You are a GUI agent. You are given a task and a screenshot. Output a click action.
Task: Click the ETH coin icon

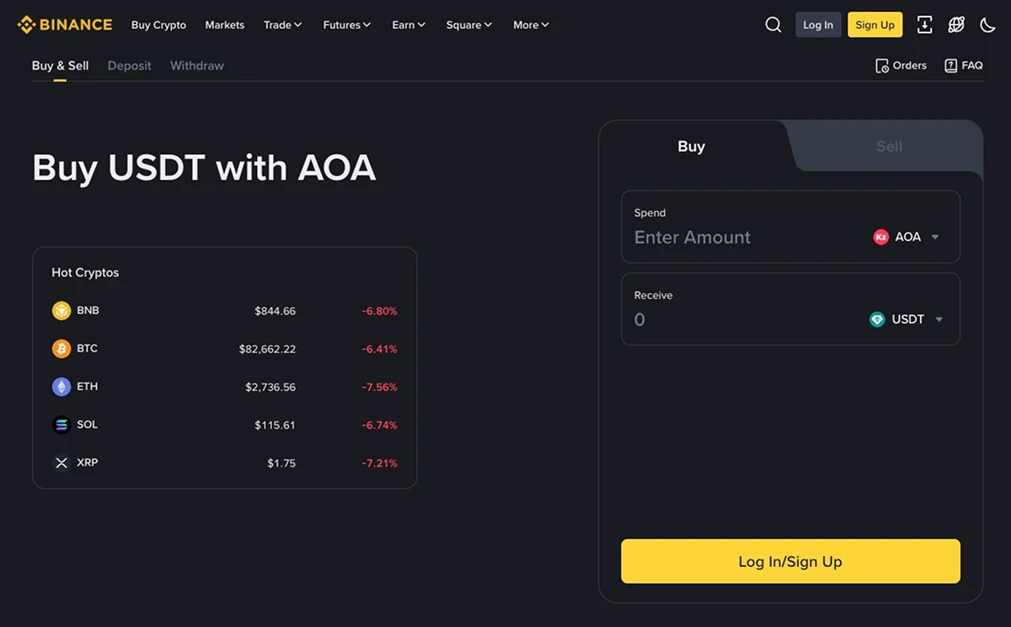(61, 386)
